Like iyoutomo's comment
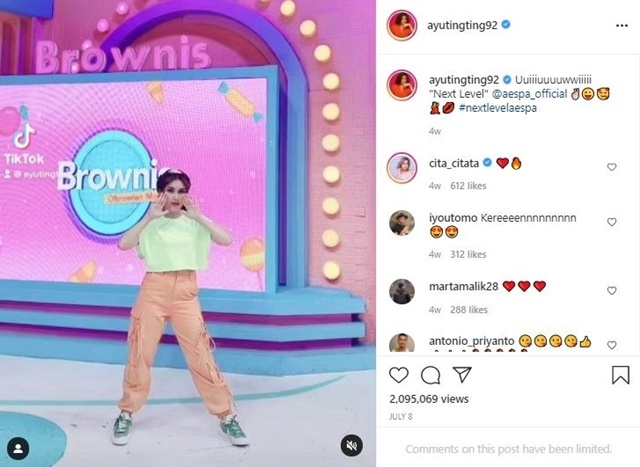The image size is (640, 467). click(611, 222)
